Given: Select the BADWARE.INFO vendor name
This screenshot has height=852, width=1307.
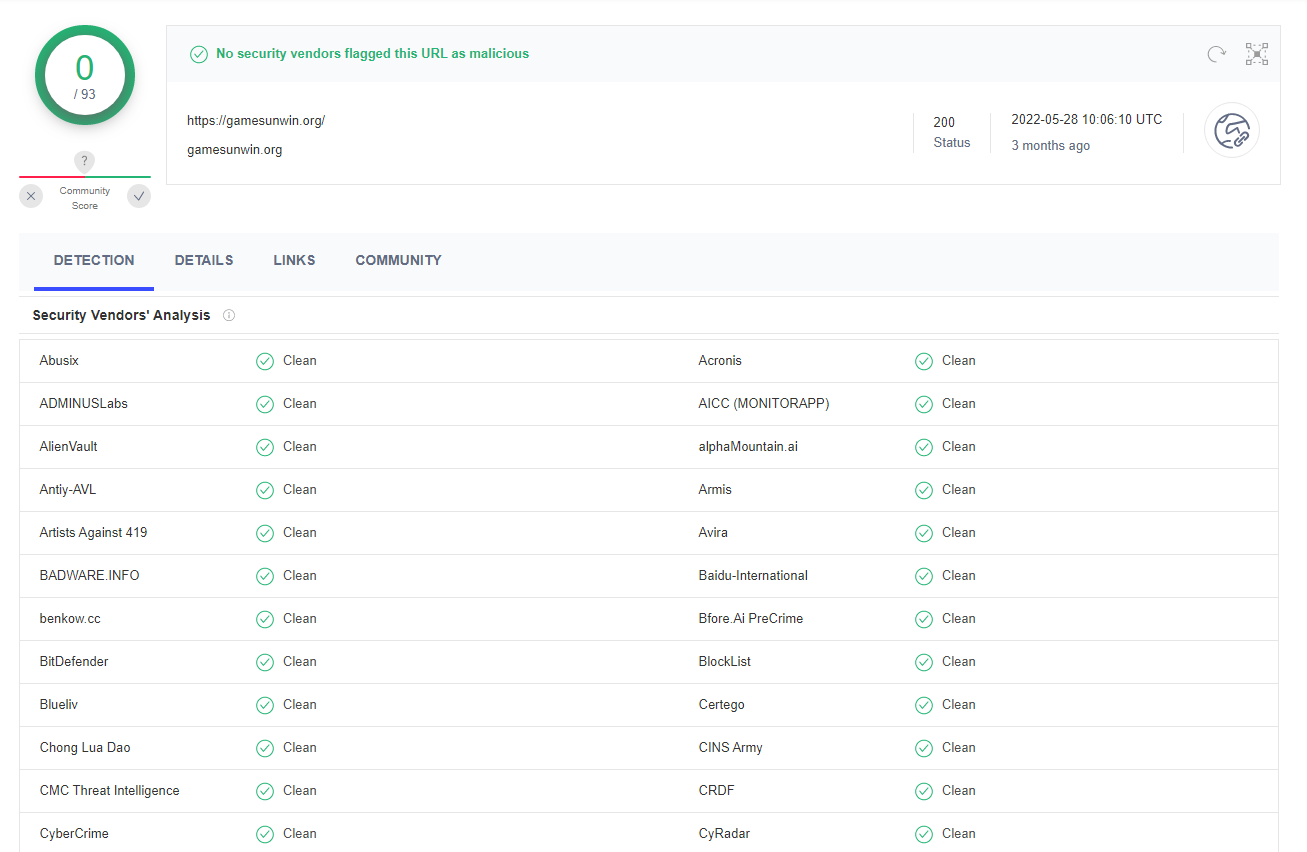Looking at the screenshot, I should (89, 576).
